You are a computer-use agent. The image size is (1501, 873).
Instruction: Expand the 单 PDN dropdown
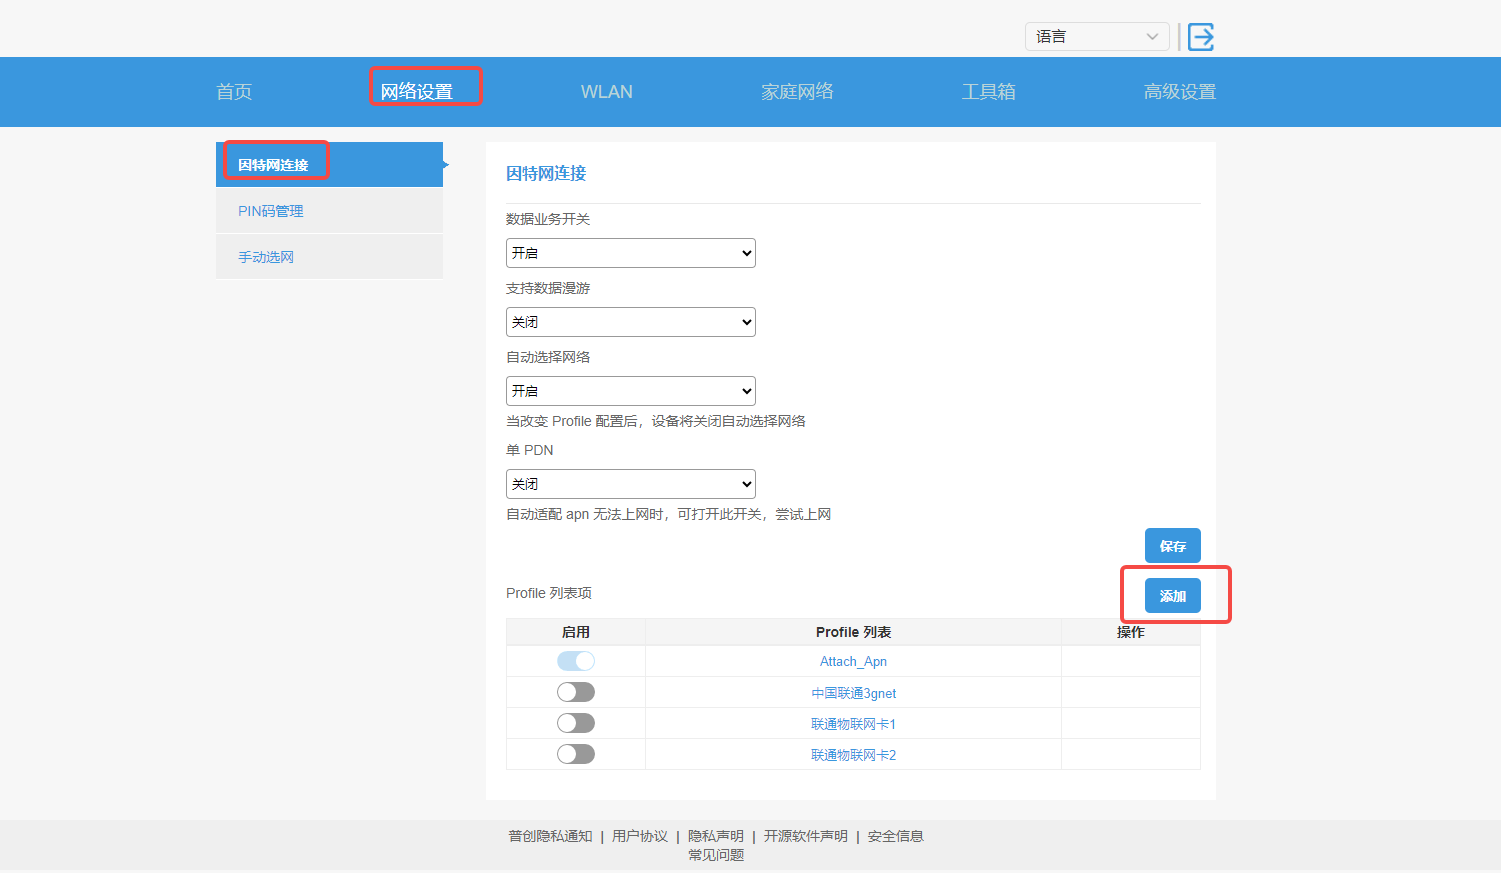[x=630, y=484]
